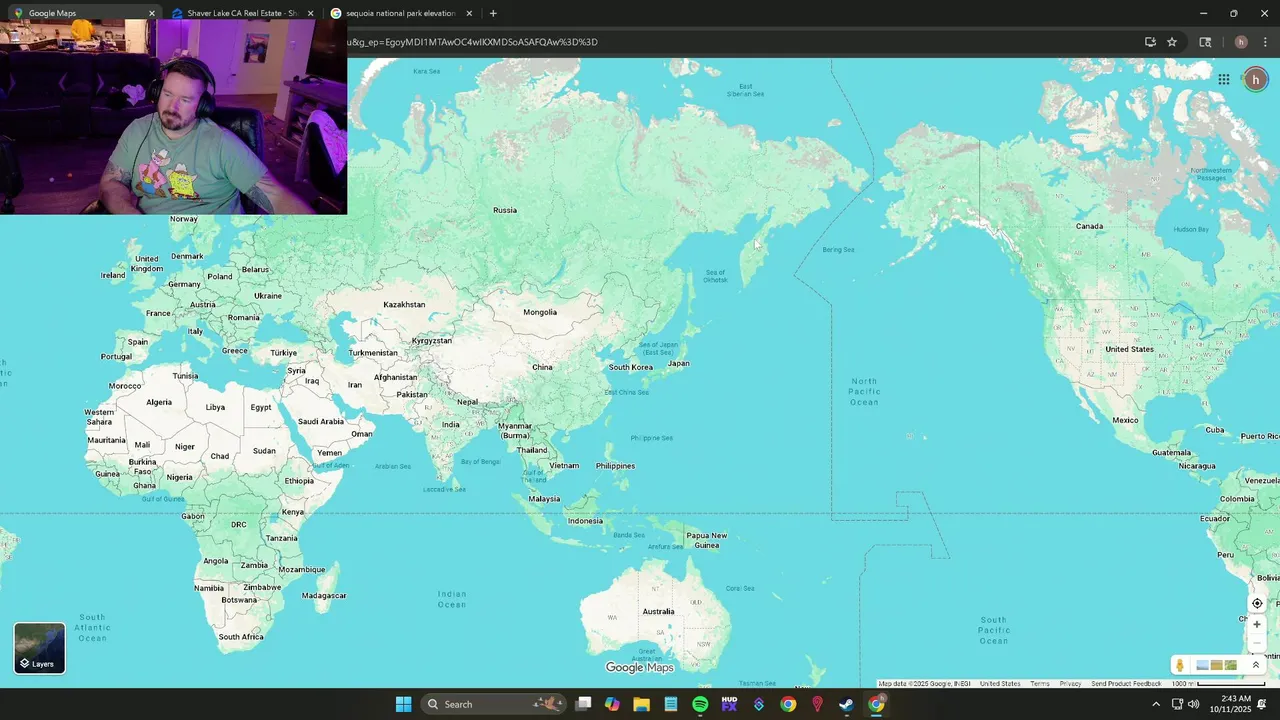
Task: Click the URL text in the address bar
Action: [x=473, y=42]
